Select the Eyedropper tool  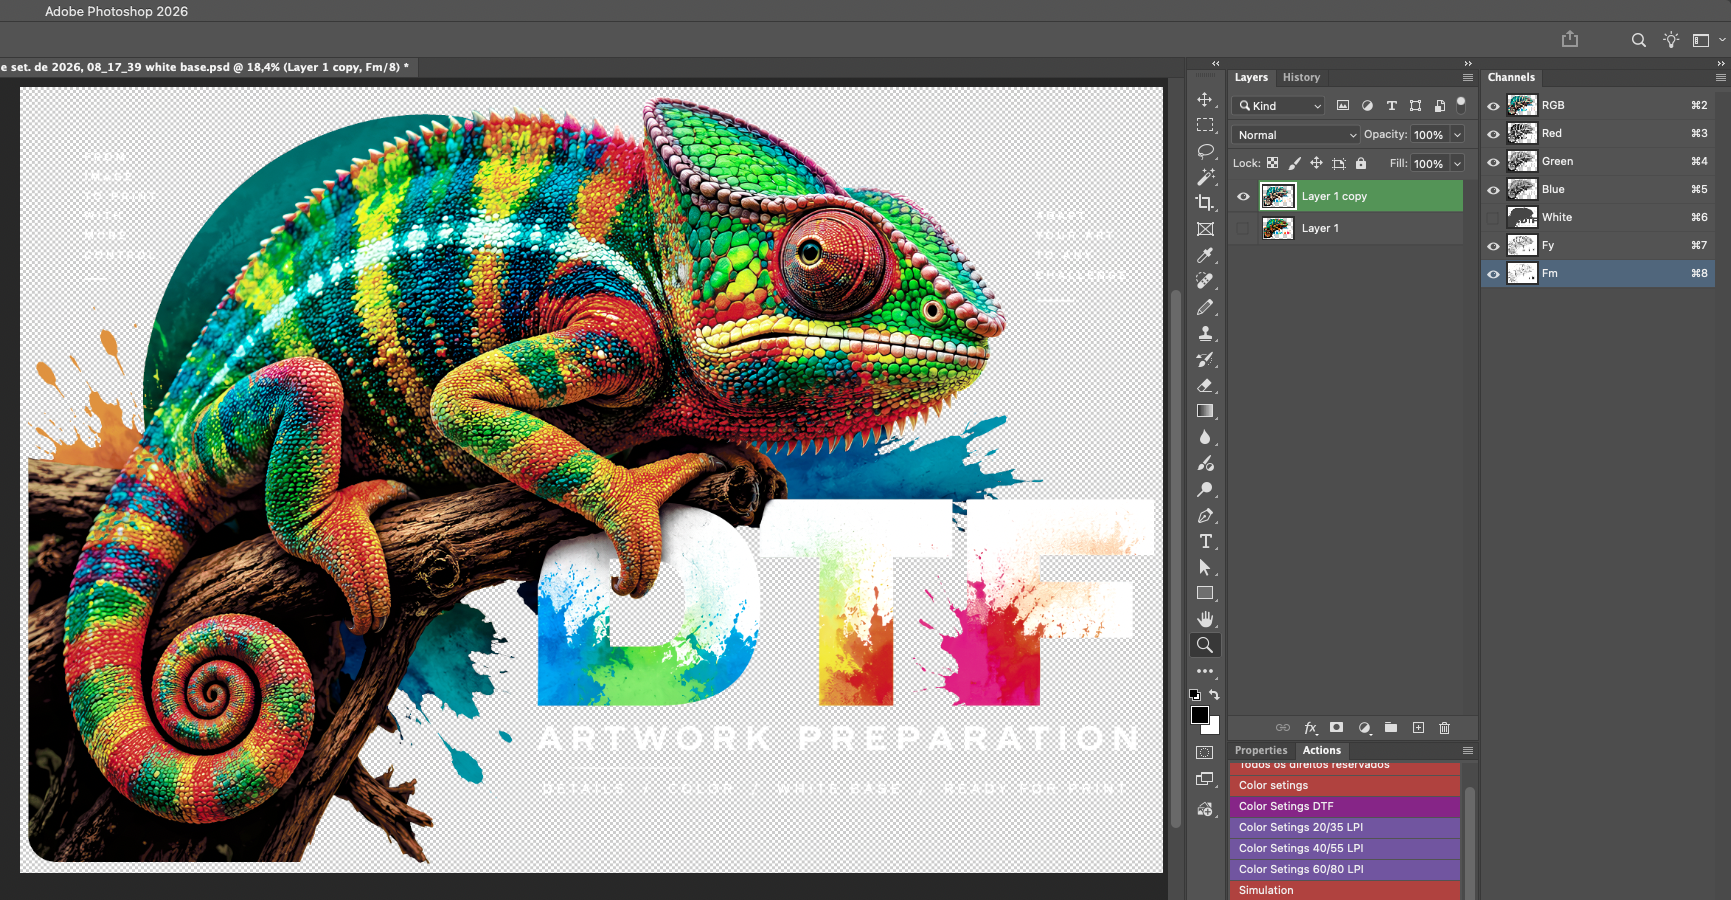pyautogui.click(x=1205, y=255)
